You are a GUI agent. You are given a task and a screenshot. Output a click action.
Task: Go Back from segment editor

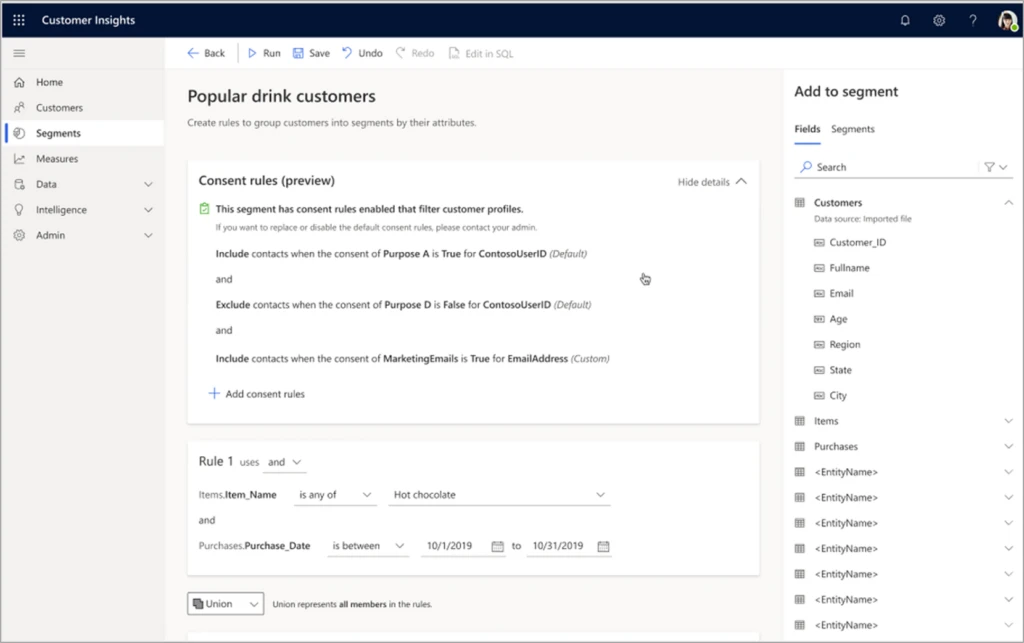[206, 54]
